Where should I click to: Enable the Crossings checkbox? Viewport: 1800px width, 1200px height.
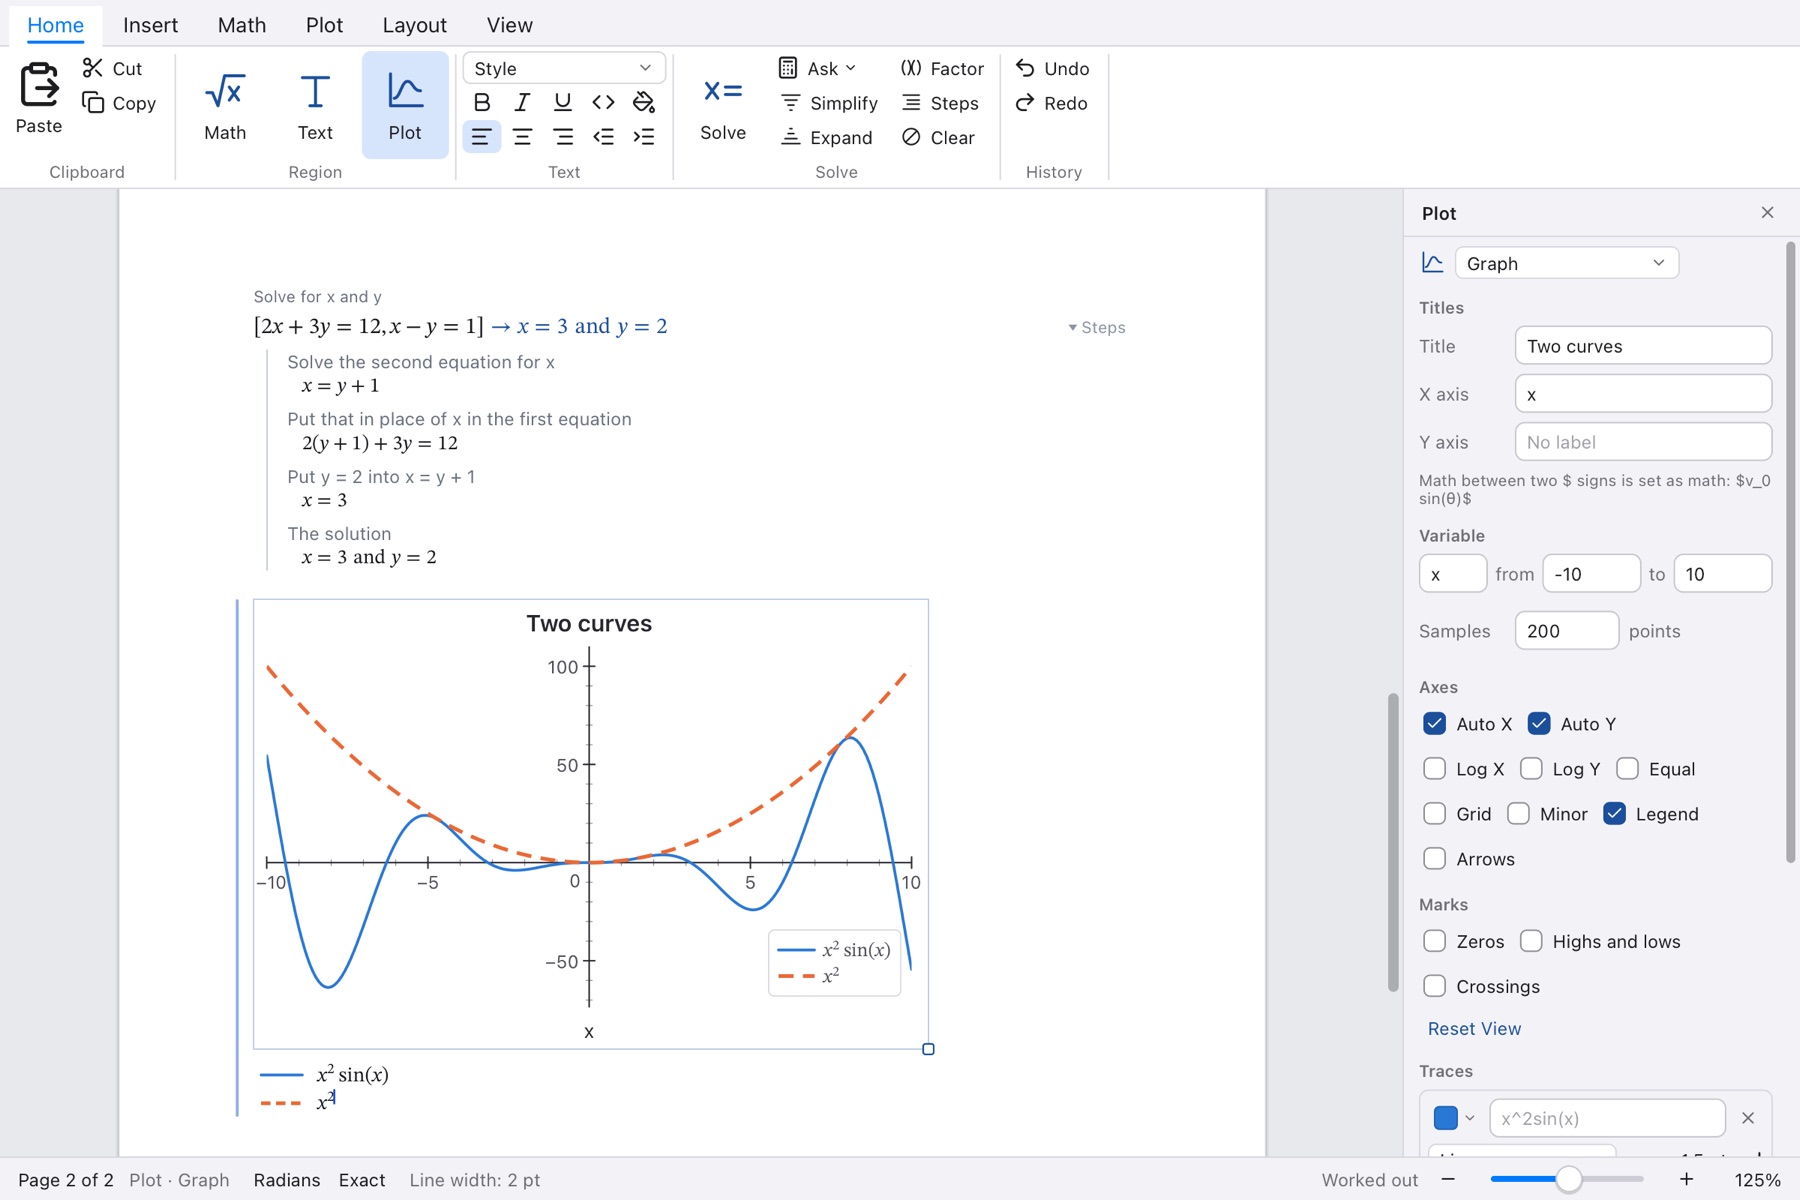click(1434, 986)
